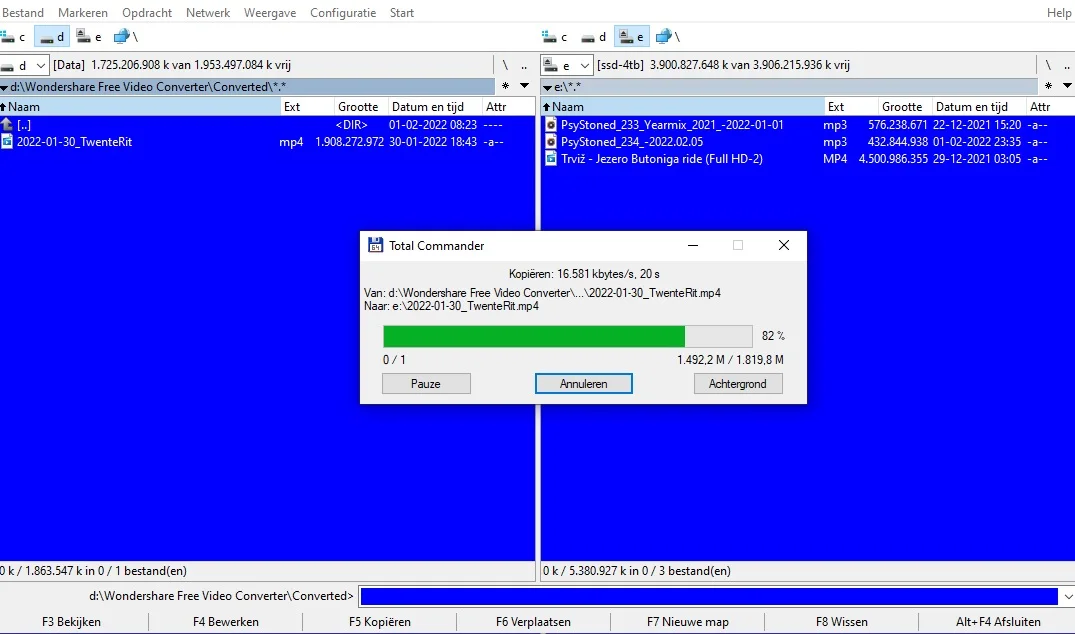Open Weergave menu
The height and width of the screenshot is (634, 1075).
point(270,12)
